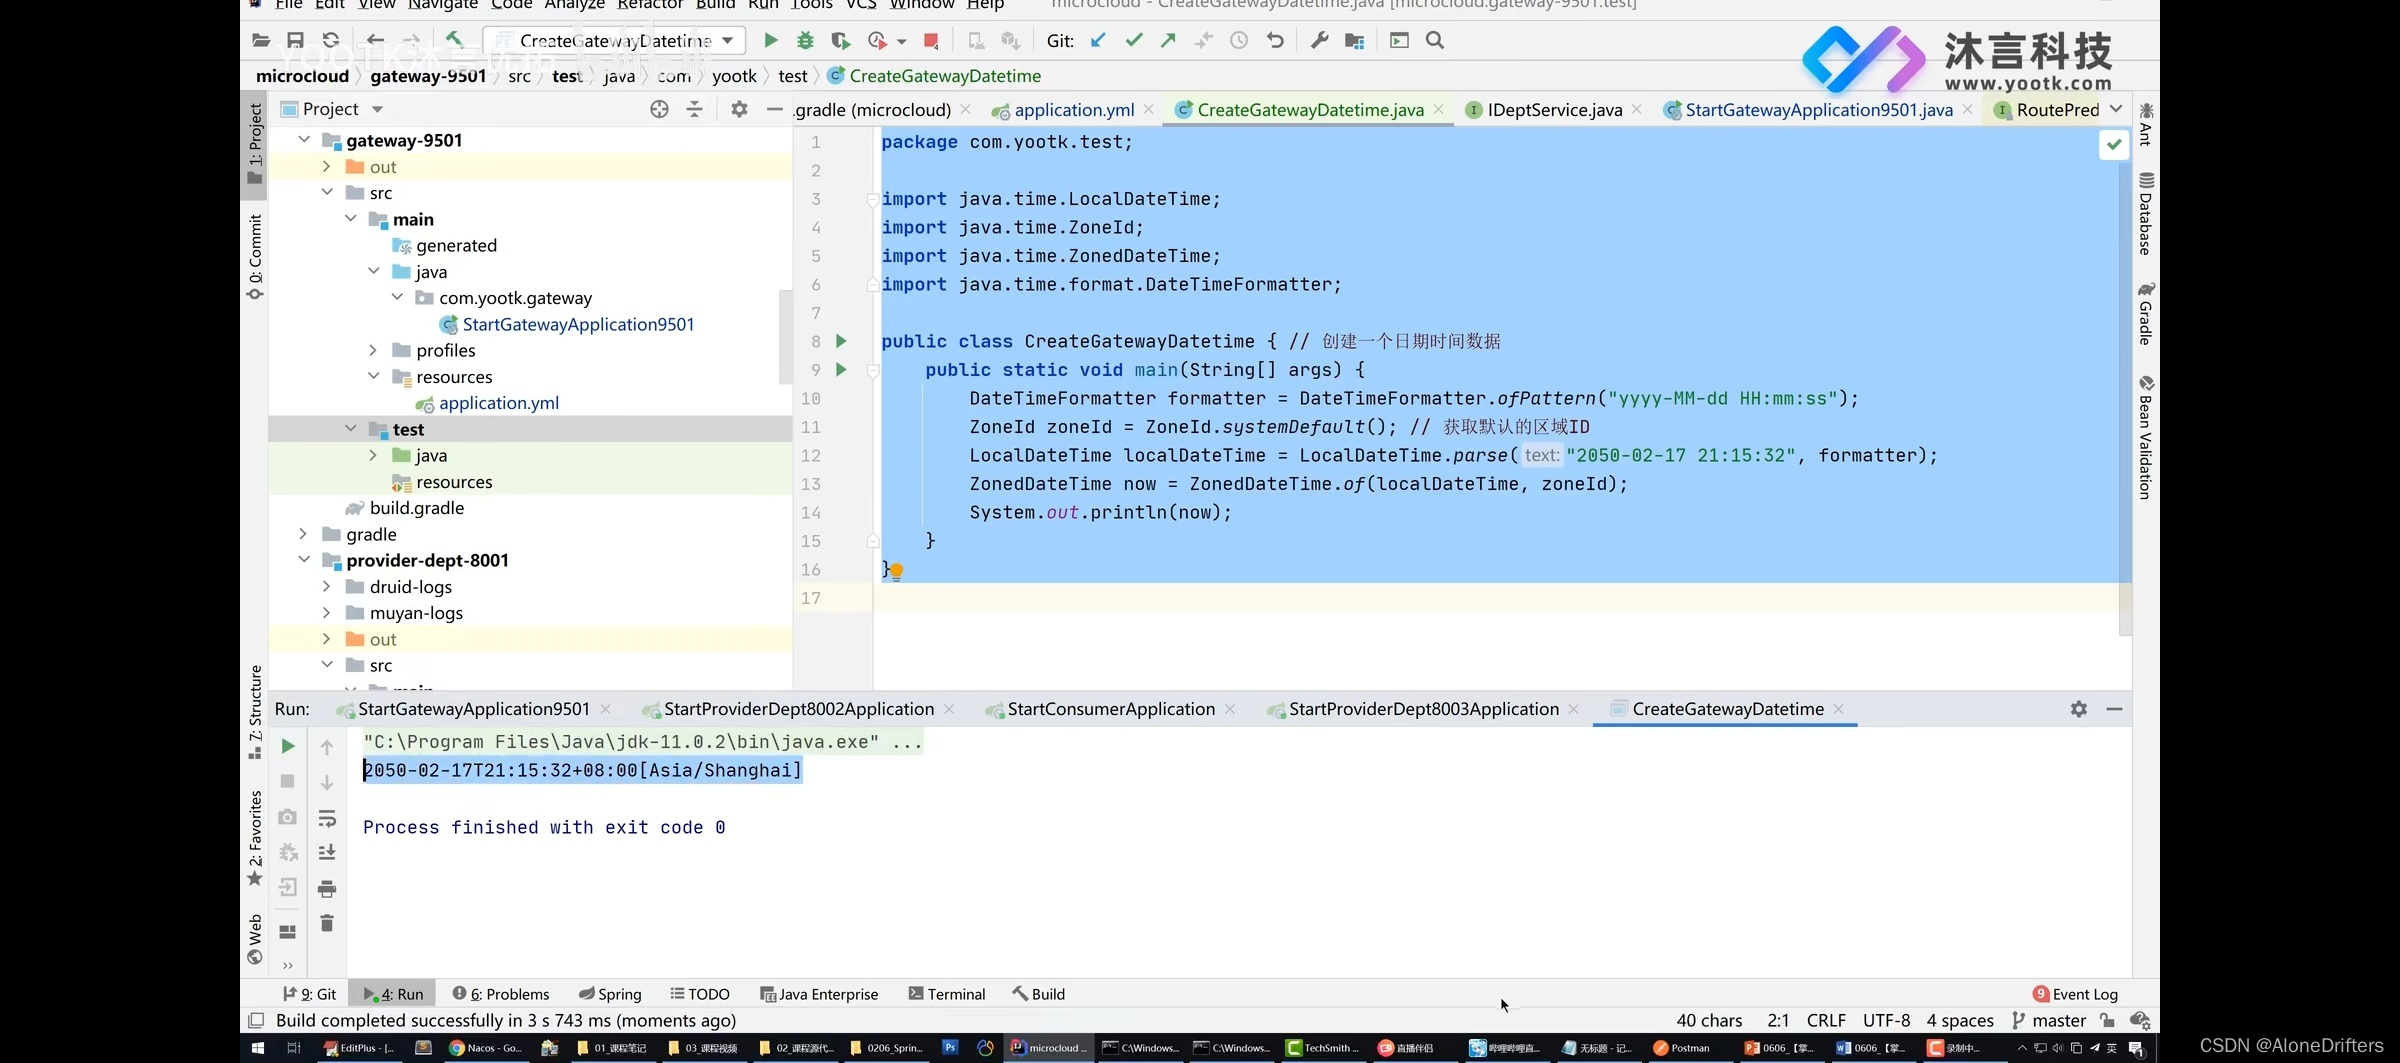The width and height of the screenshot is (2400, 1063).
Task: Toggle Bean Validation tool window
Action: pyautogui.click(x=2146, y=437)
